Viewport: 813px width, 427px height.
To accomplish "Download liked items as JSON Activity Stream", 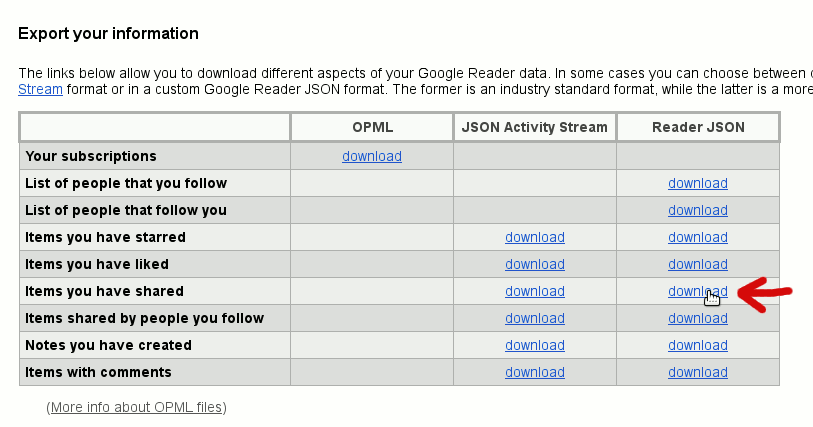I will point(534,265).
